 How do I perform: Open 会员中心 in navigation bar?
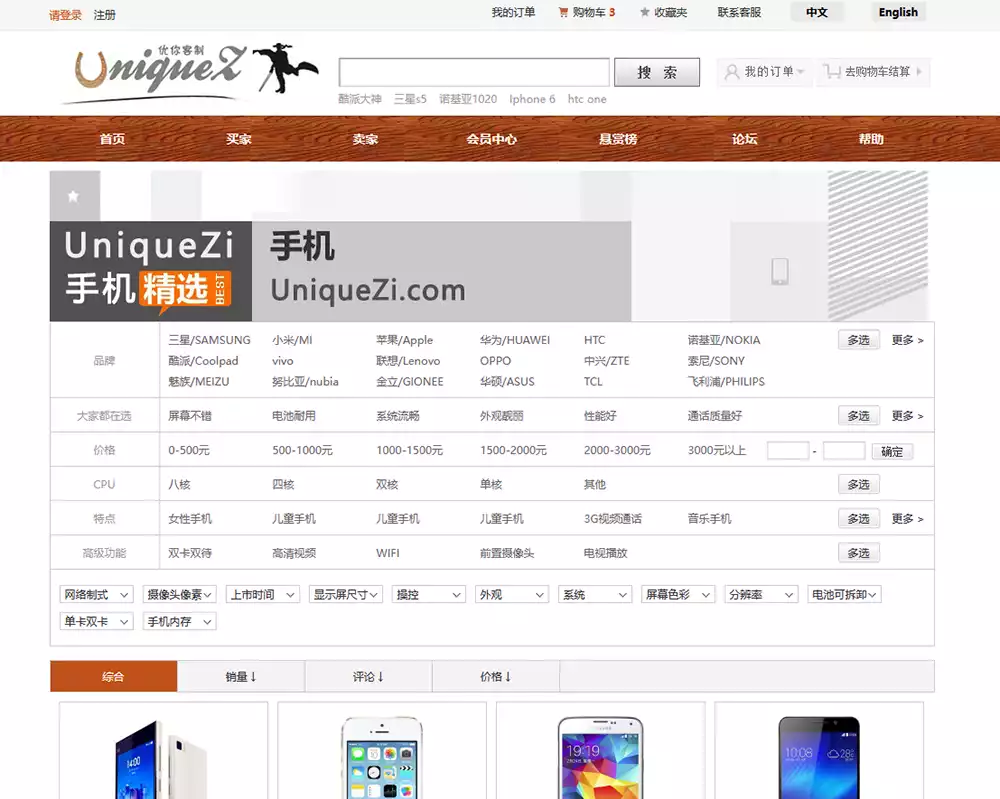(491, 139)
